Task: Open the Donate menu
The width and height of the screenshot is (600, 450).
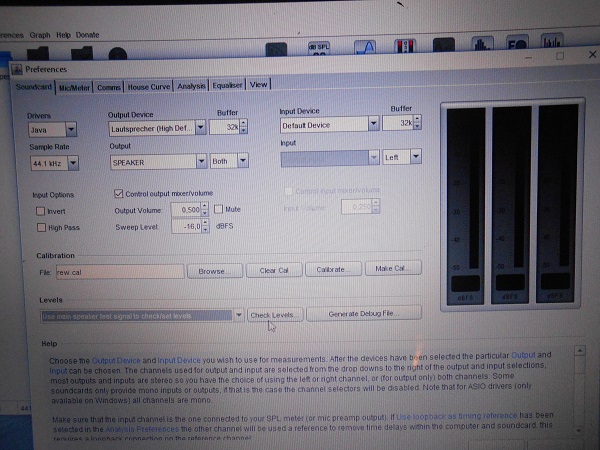Action: coord(88,35)
